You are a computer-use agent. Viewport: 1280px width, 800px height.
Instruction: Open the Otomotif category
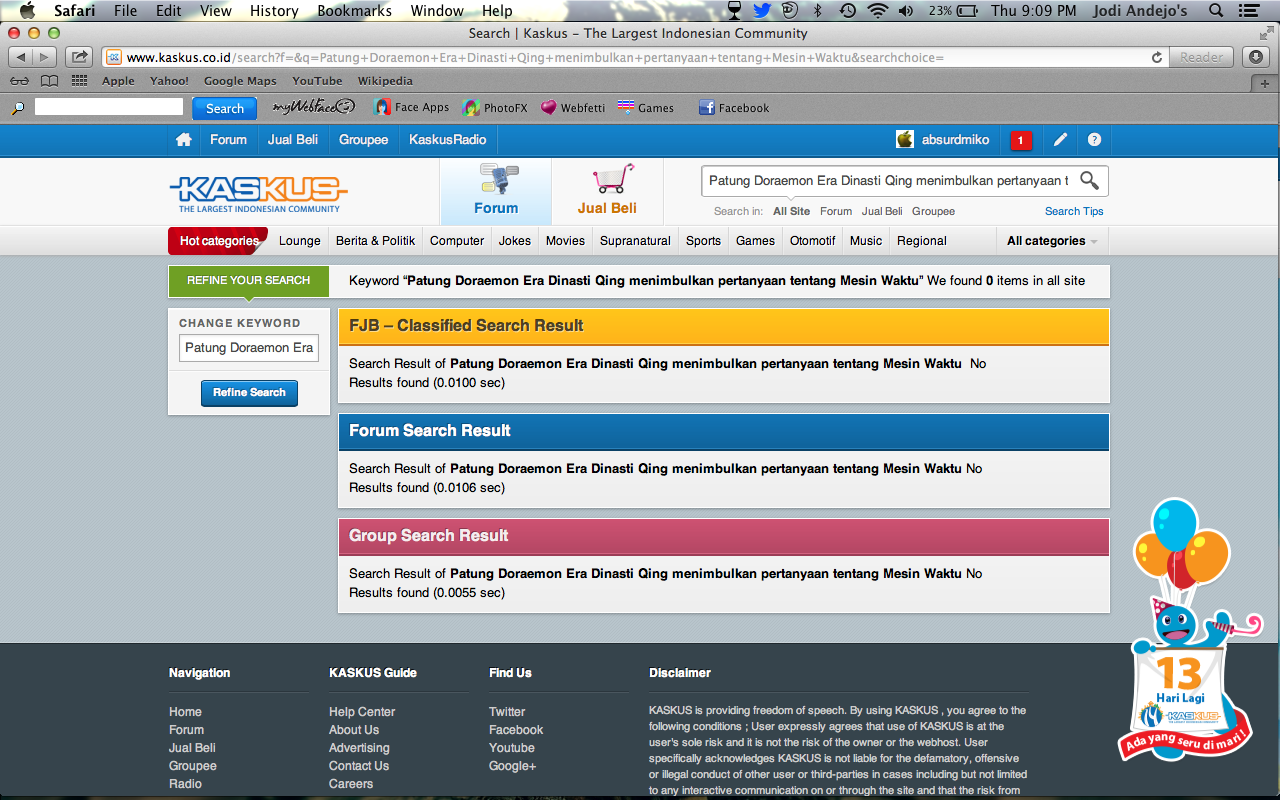click(x=812, y=241)
